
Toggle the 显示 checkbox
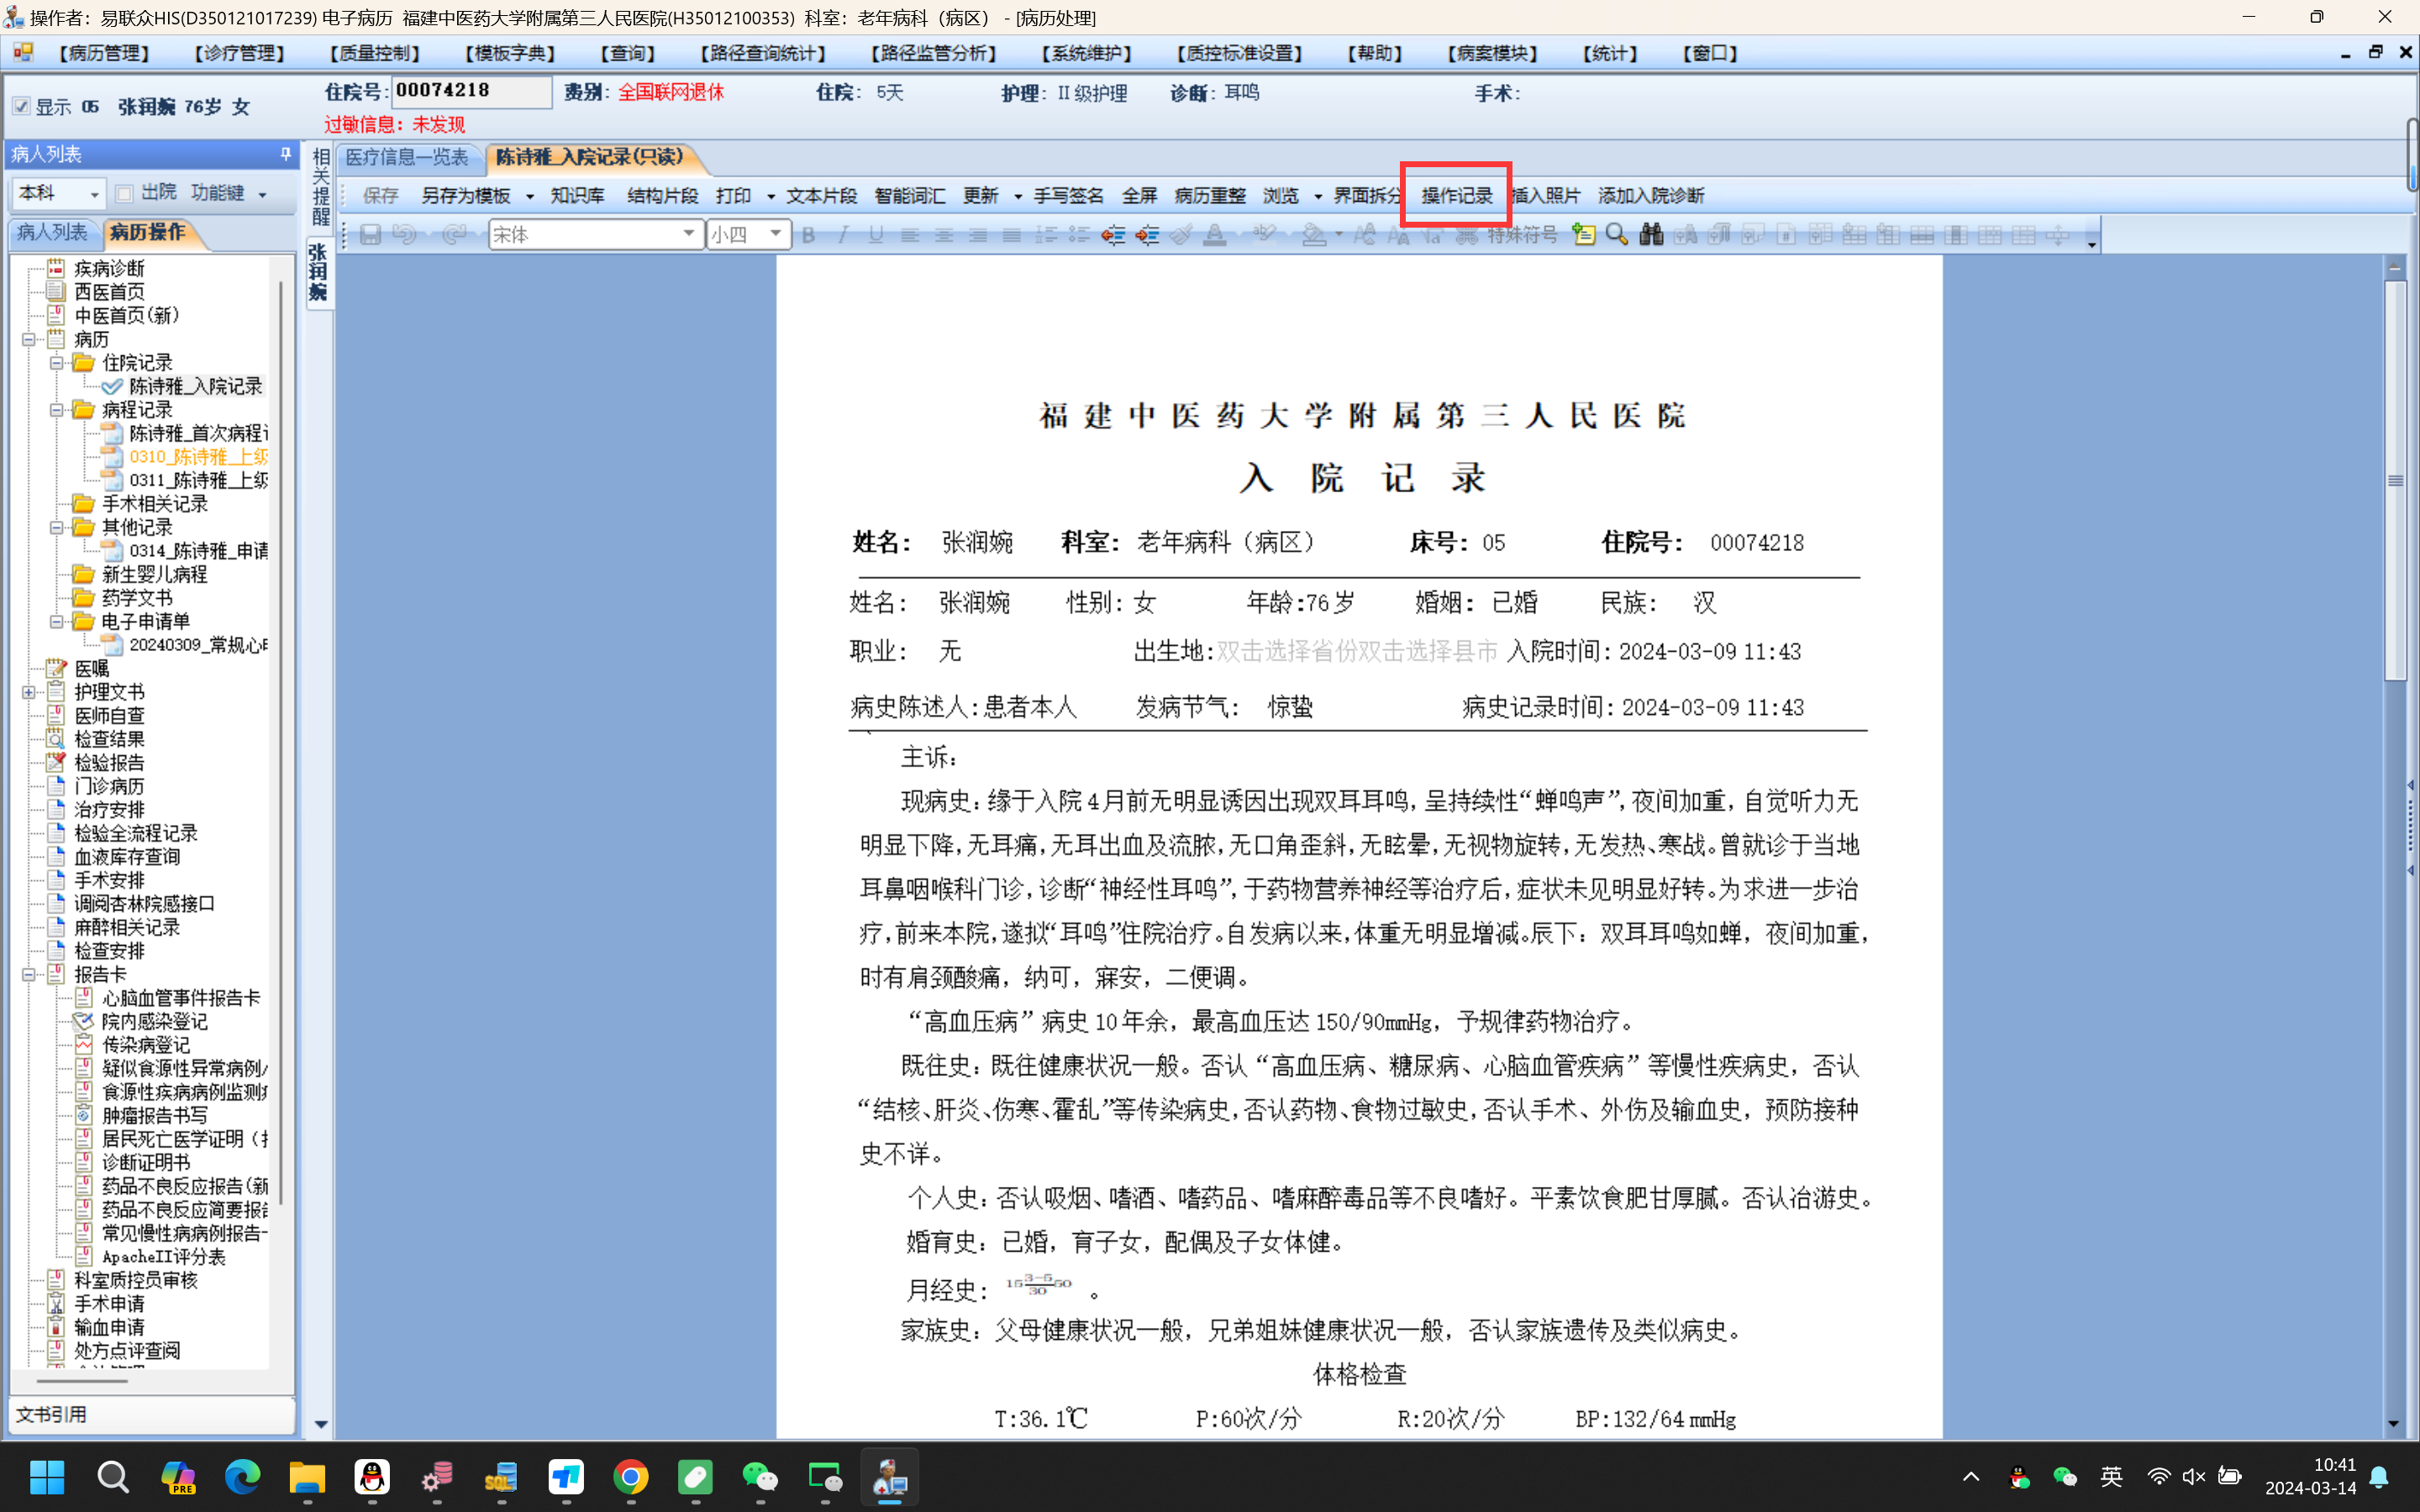tap(22, 106)
